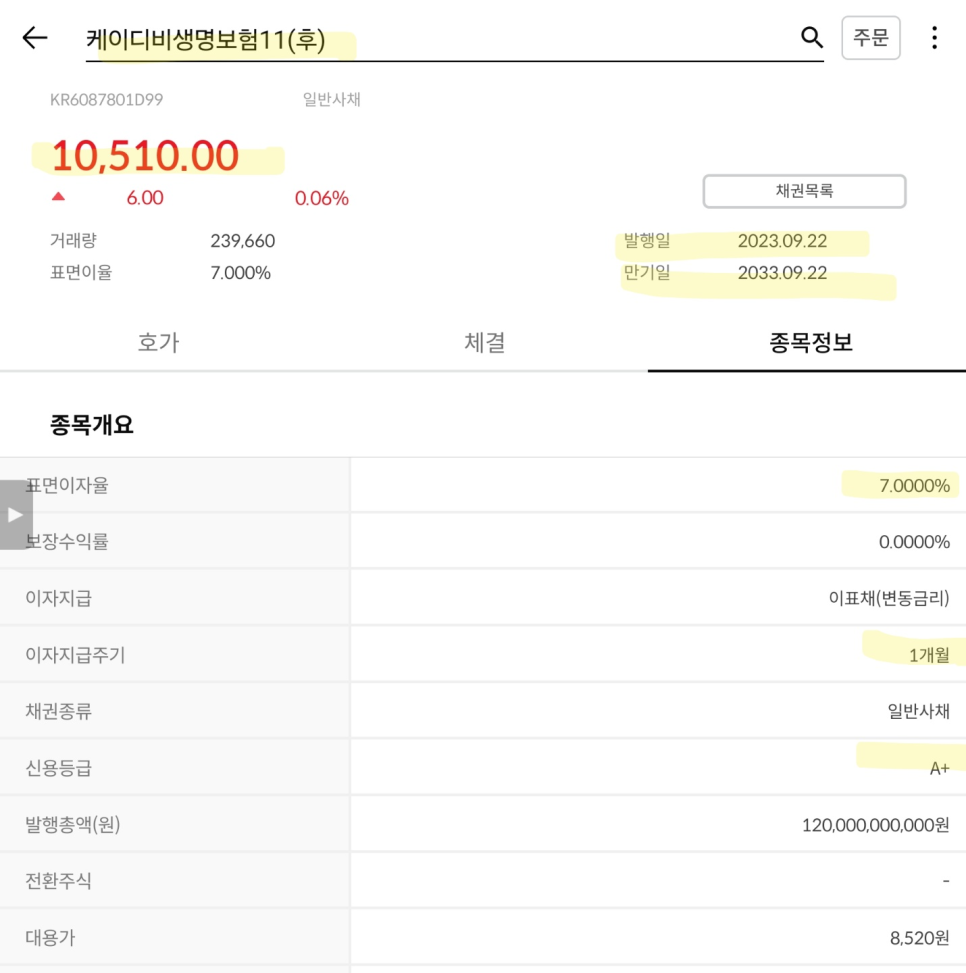Expand the gray side panel arrow handle
Screen dimensions: 966x973
(16, 514)
